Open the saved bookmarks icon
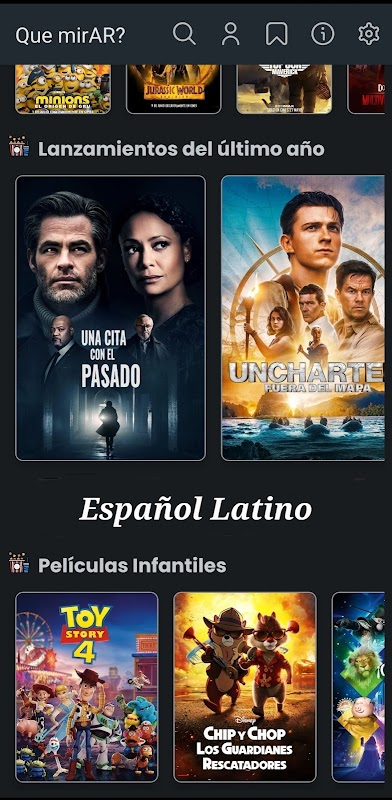Viewport: 392px width, 800px height. click(x=277, y=34)
